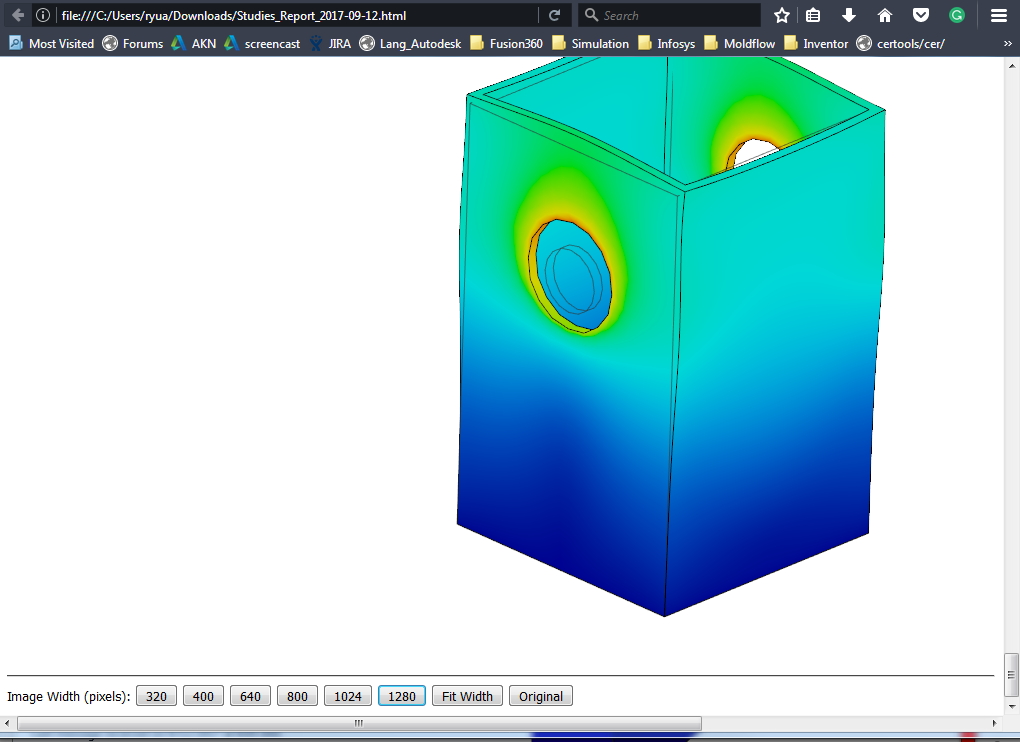Screen dimensions: 1020x742
Task: Set image width to 1024
Action: pos(347,696)
